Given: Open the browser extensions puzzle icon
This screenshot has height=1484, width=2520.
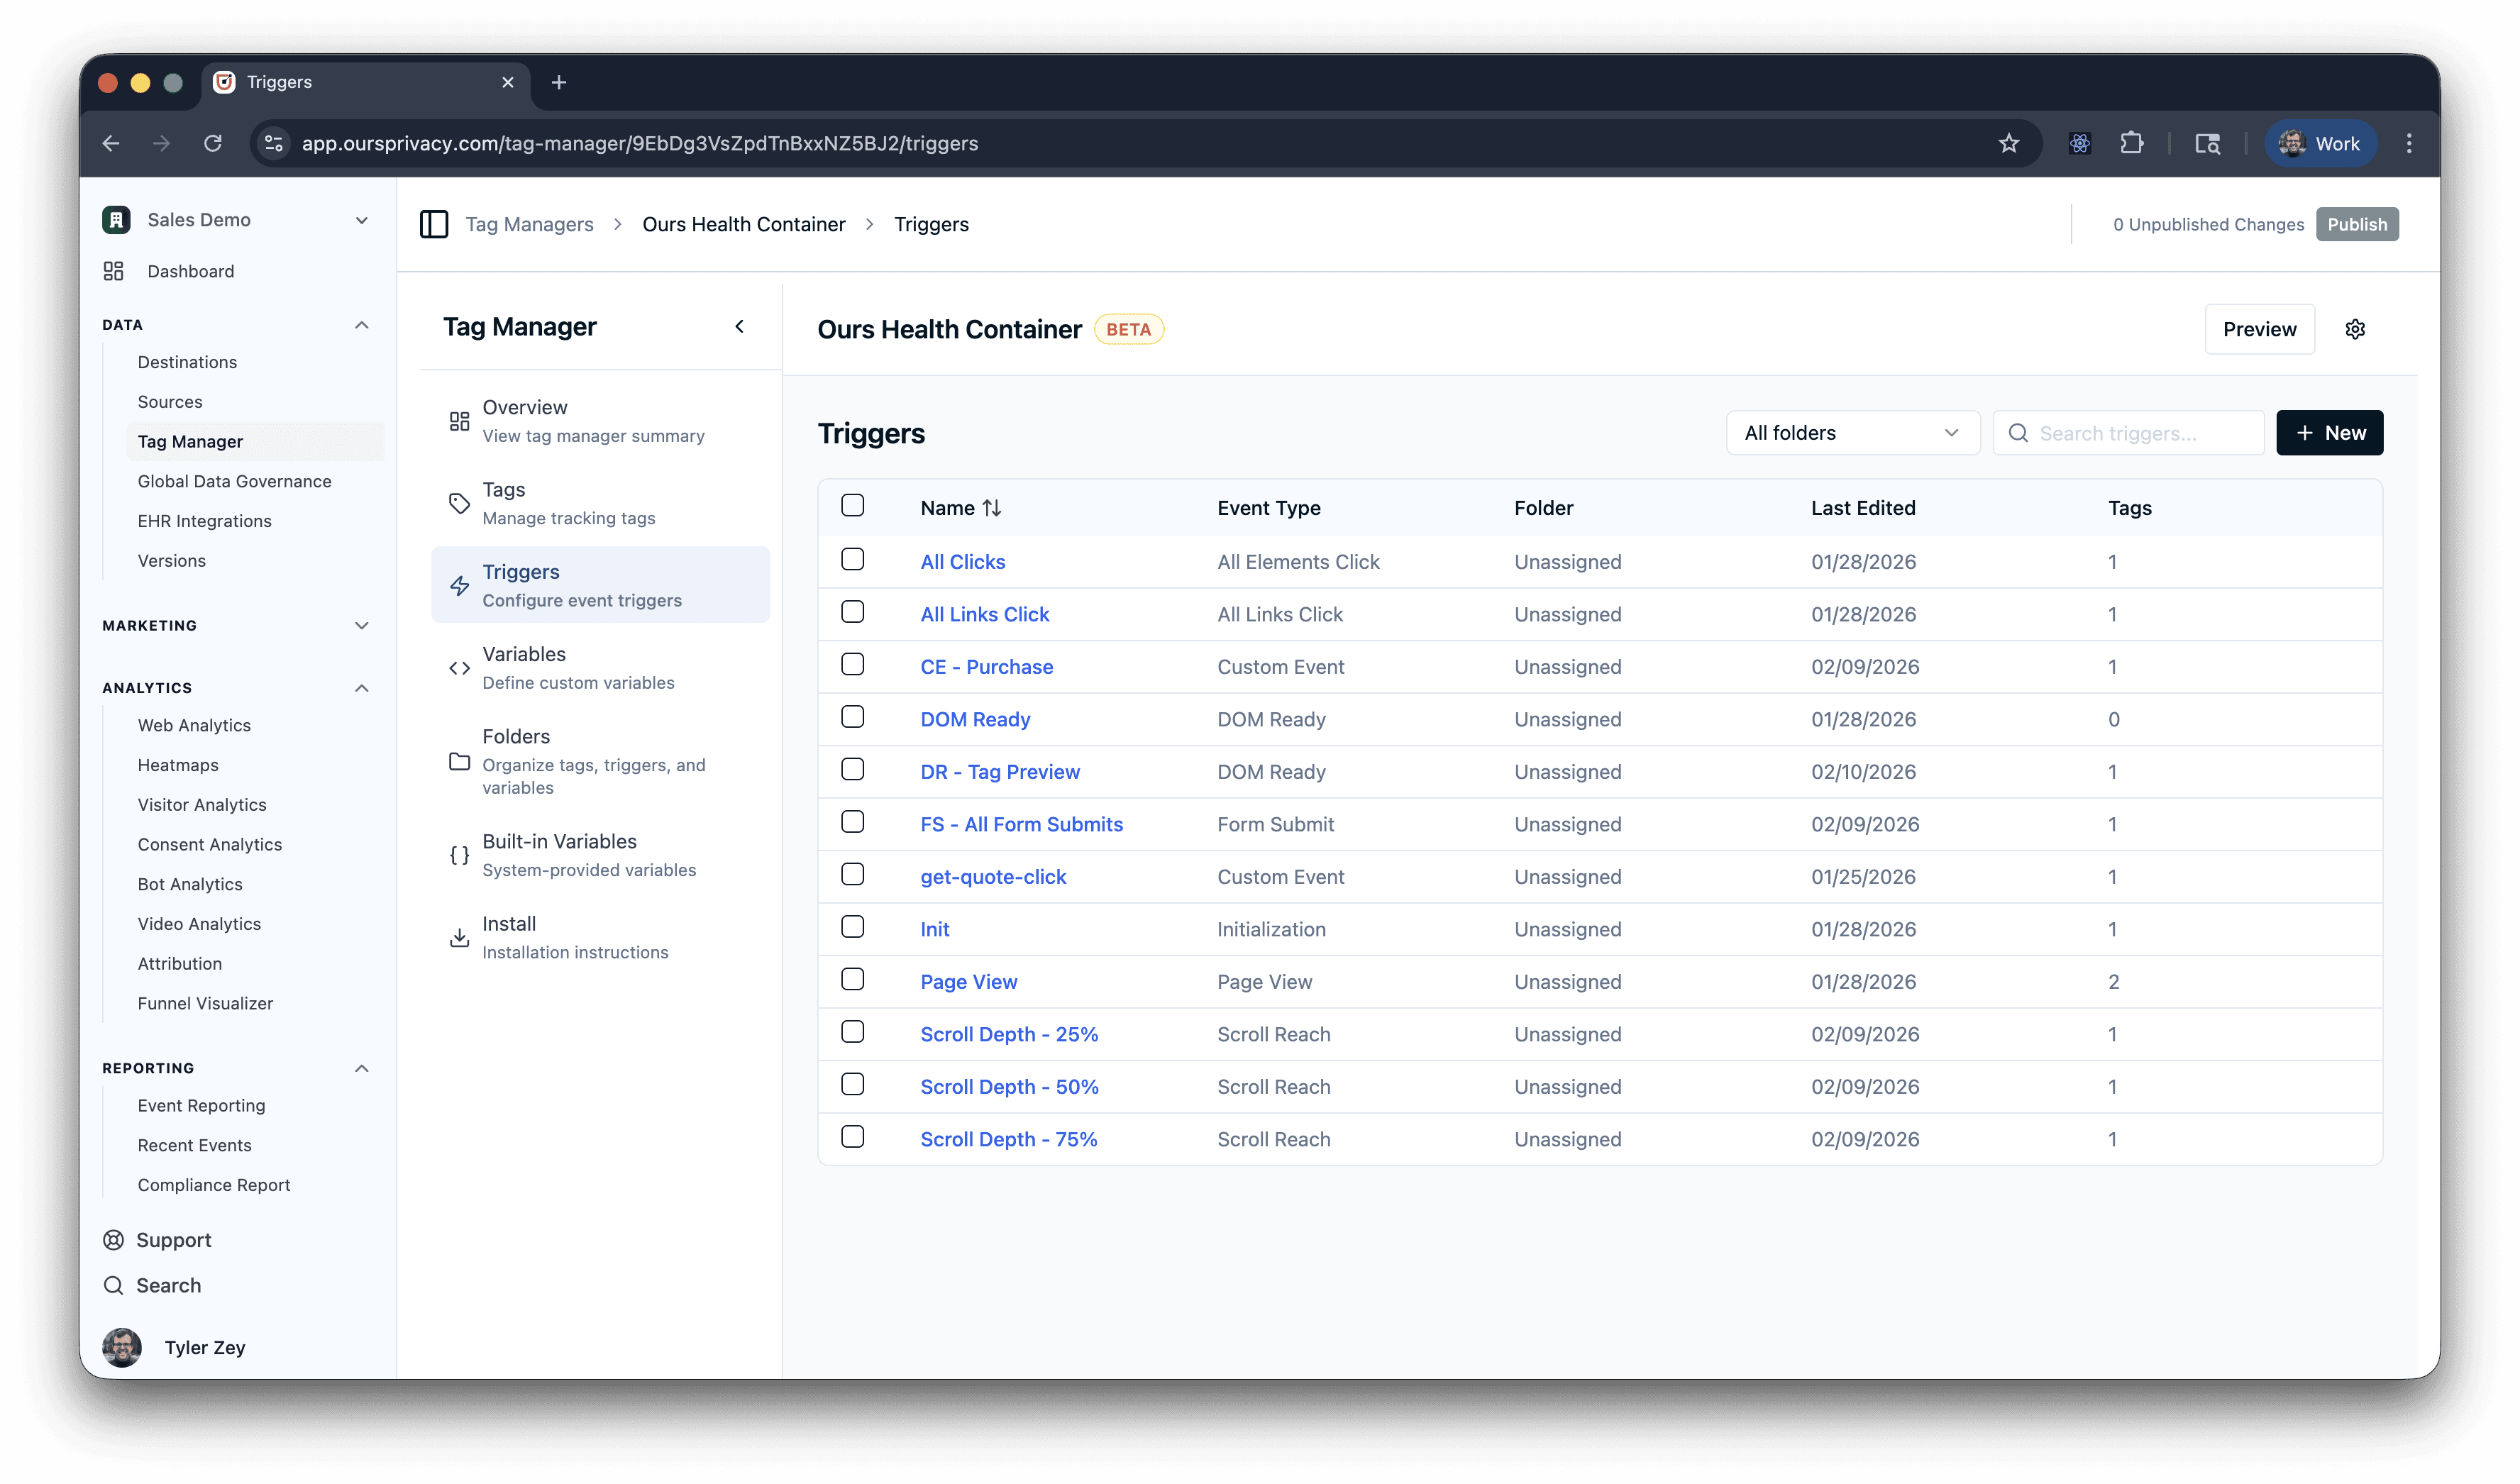Looking at the screenshot, I should pyautogui.click(x=2131, y=143).
